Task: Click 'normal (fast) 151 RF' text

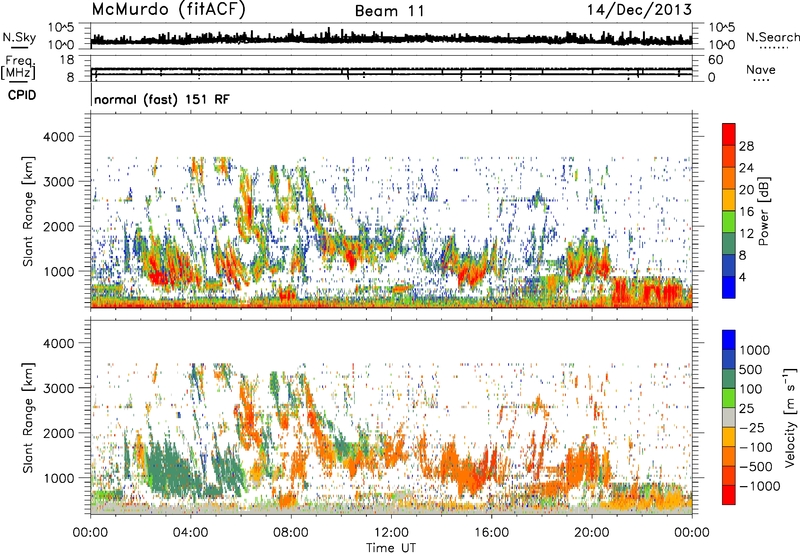Action: (162, 99)
